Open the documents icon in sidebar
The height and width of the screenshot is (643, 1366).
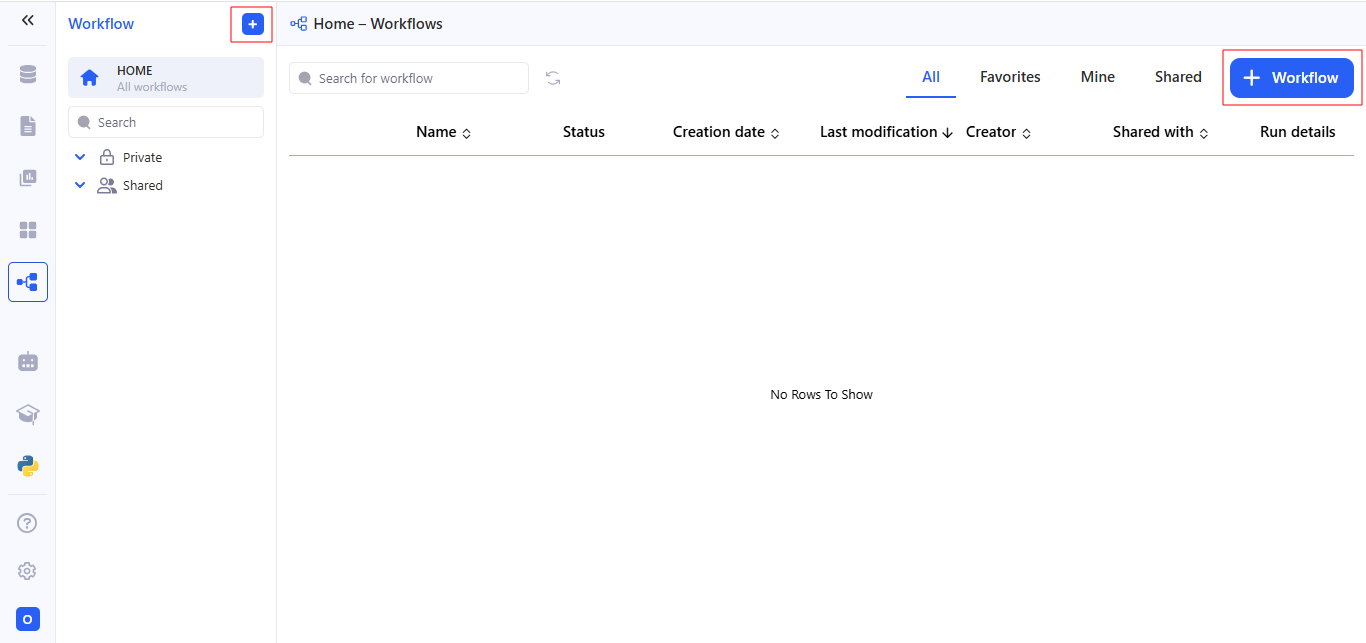28,126
